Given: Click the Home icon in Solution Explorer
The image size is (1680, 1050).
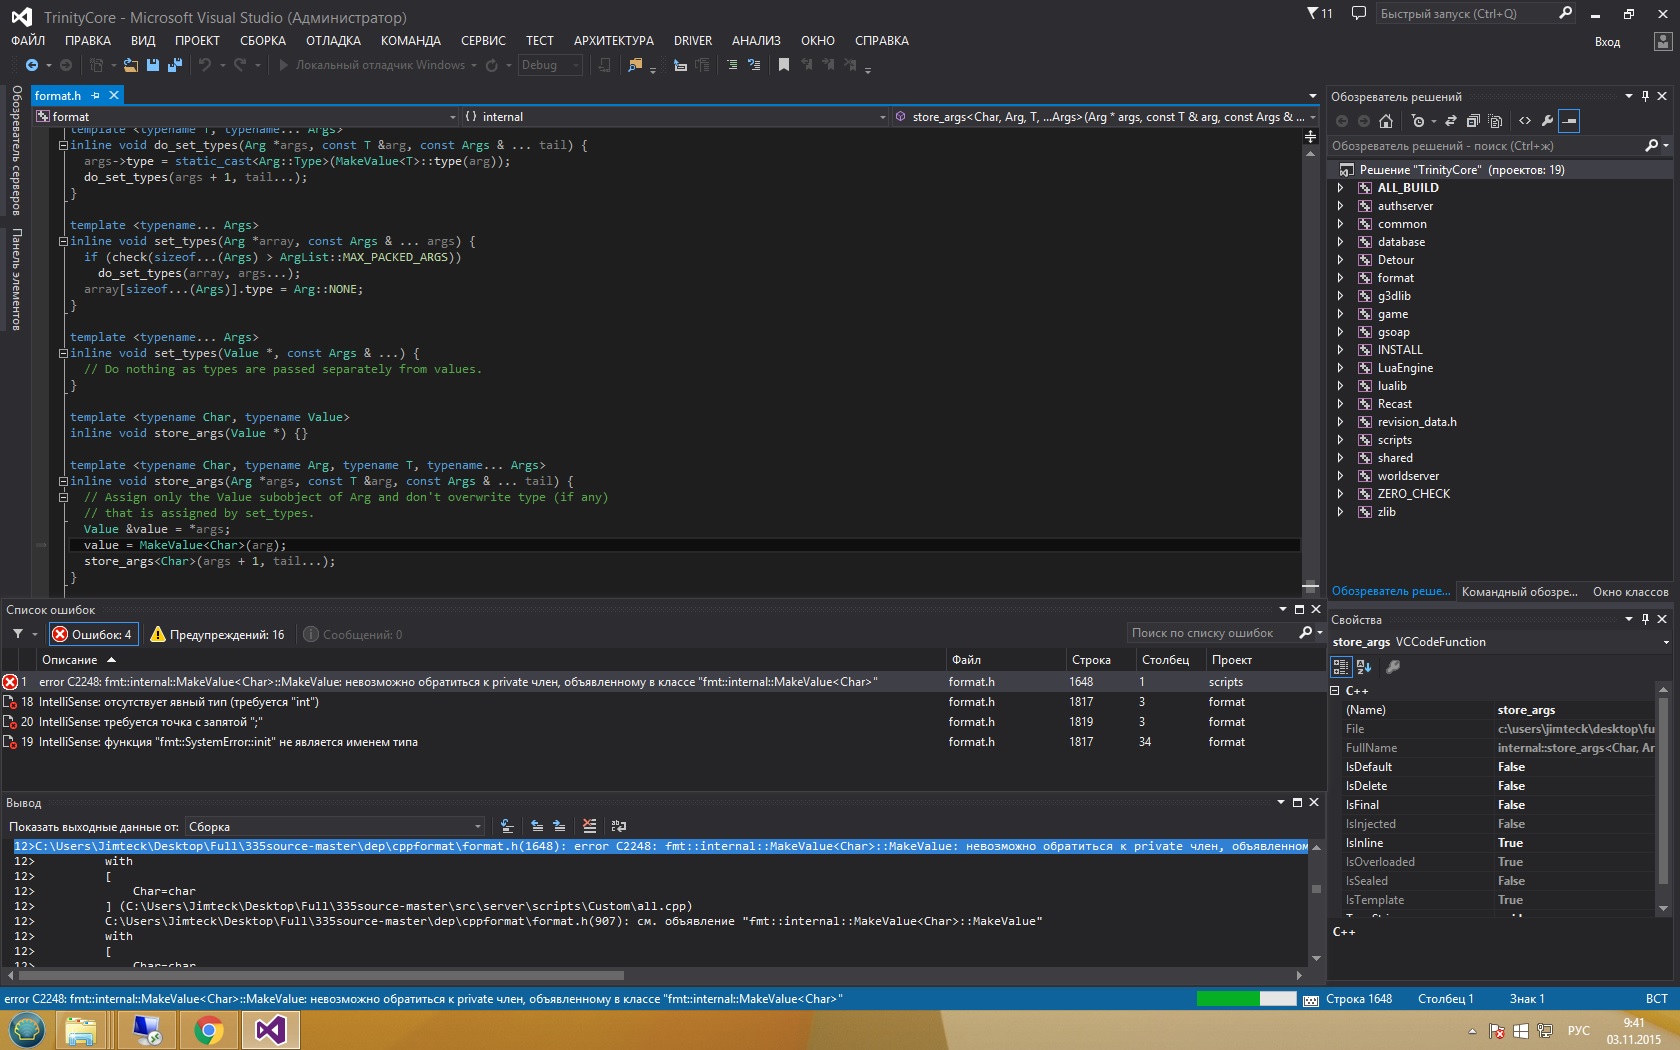Looking at the screenshot, I should click(x=1385, y=121).
